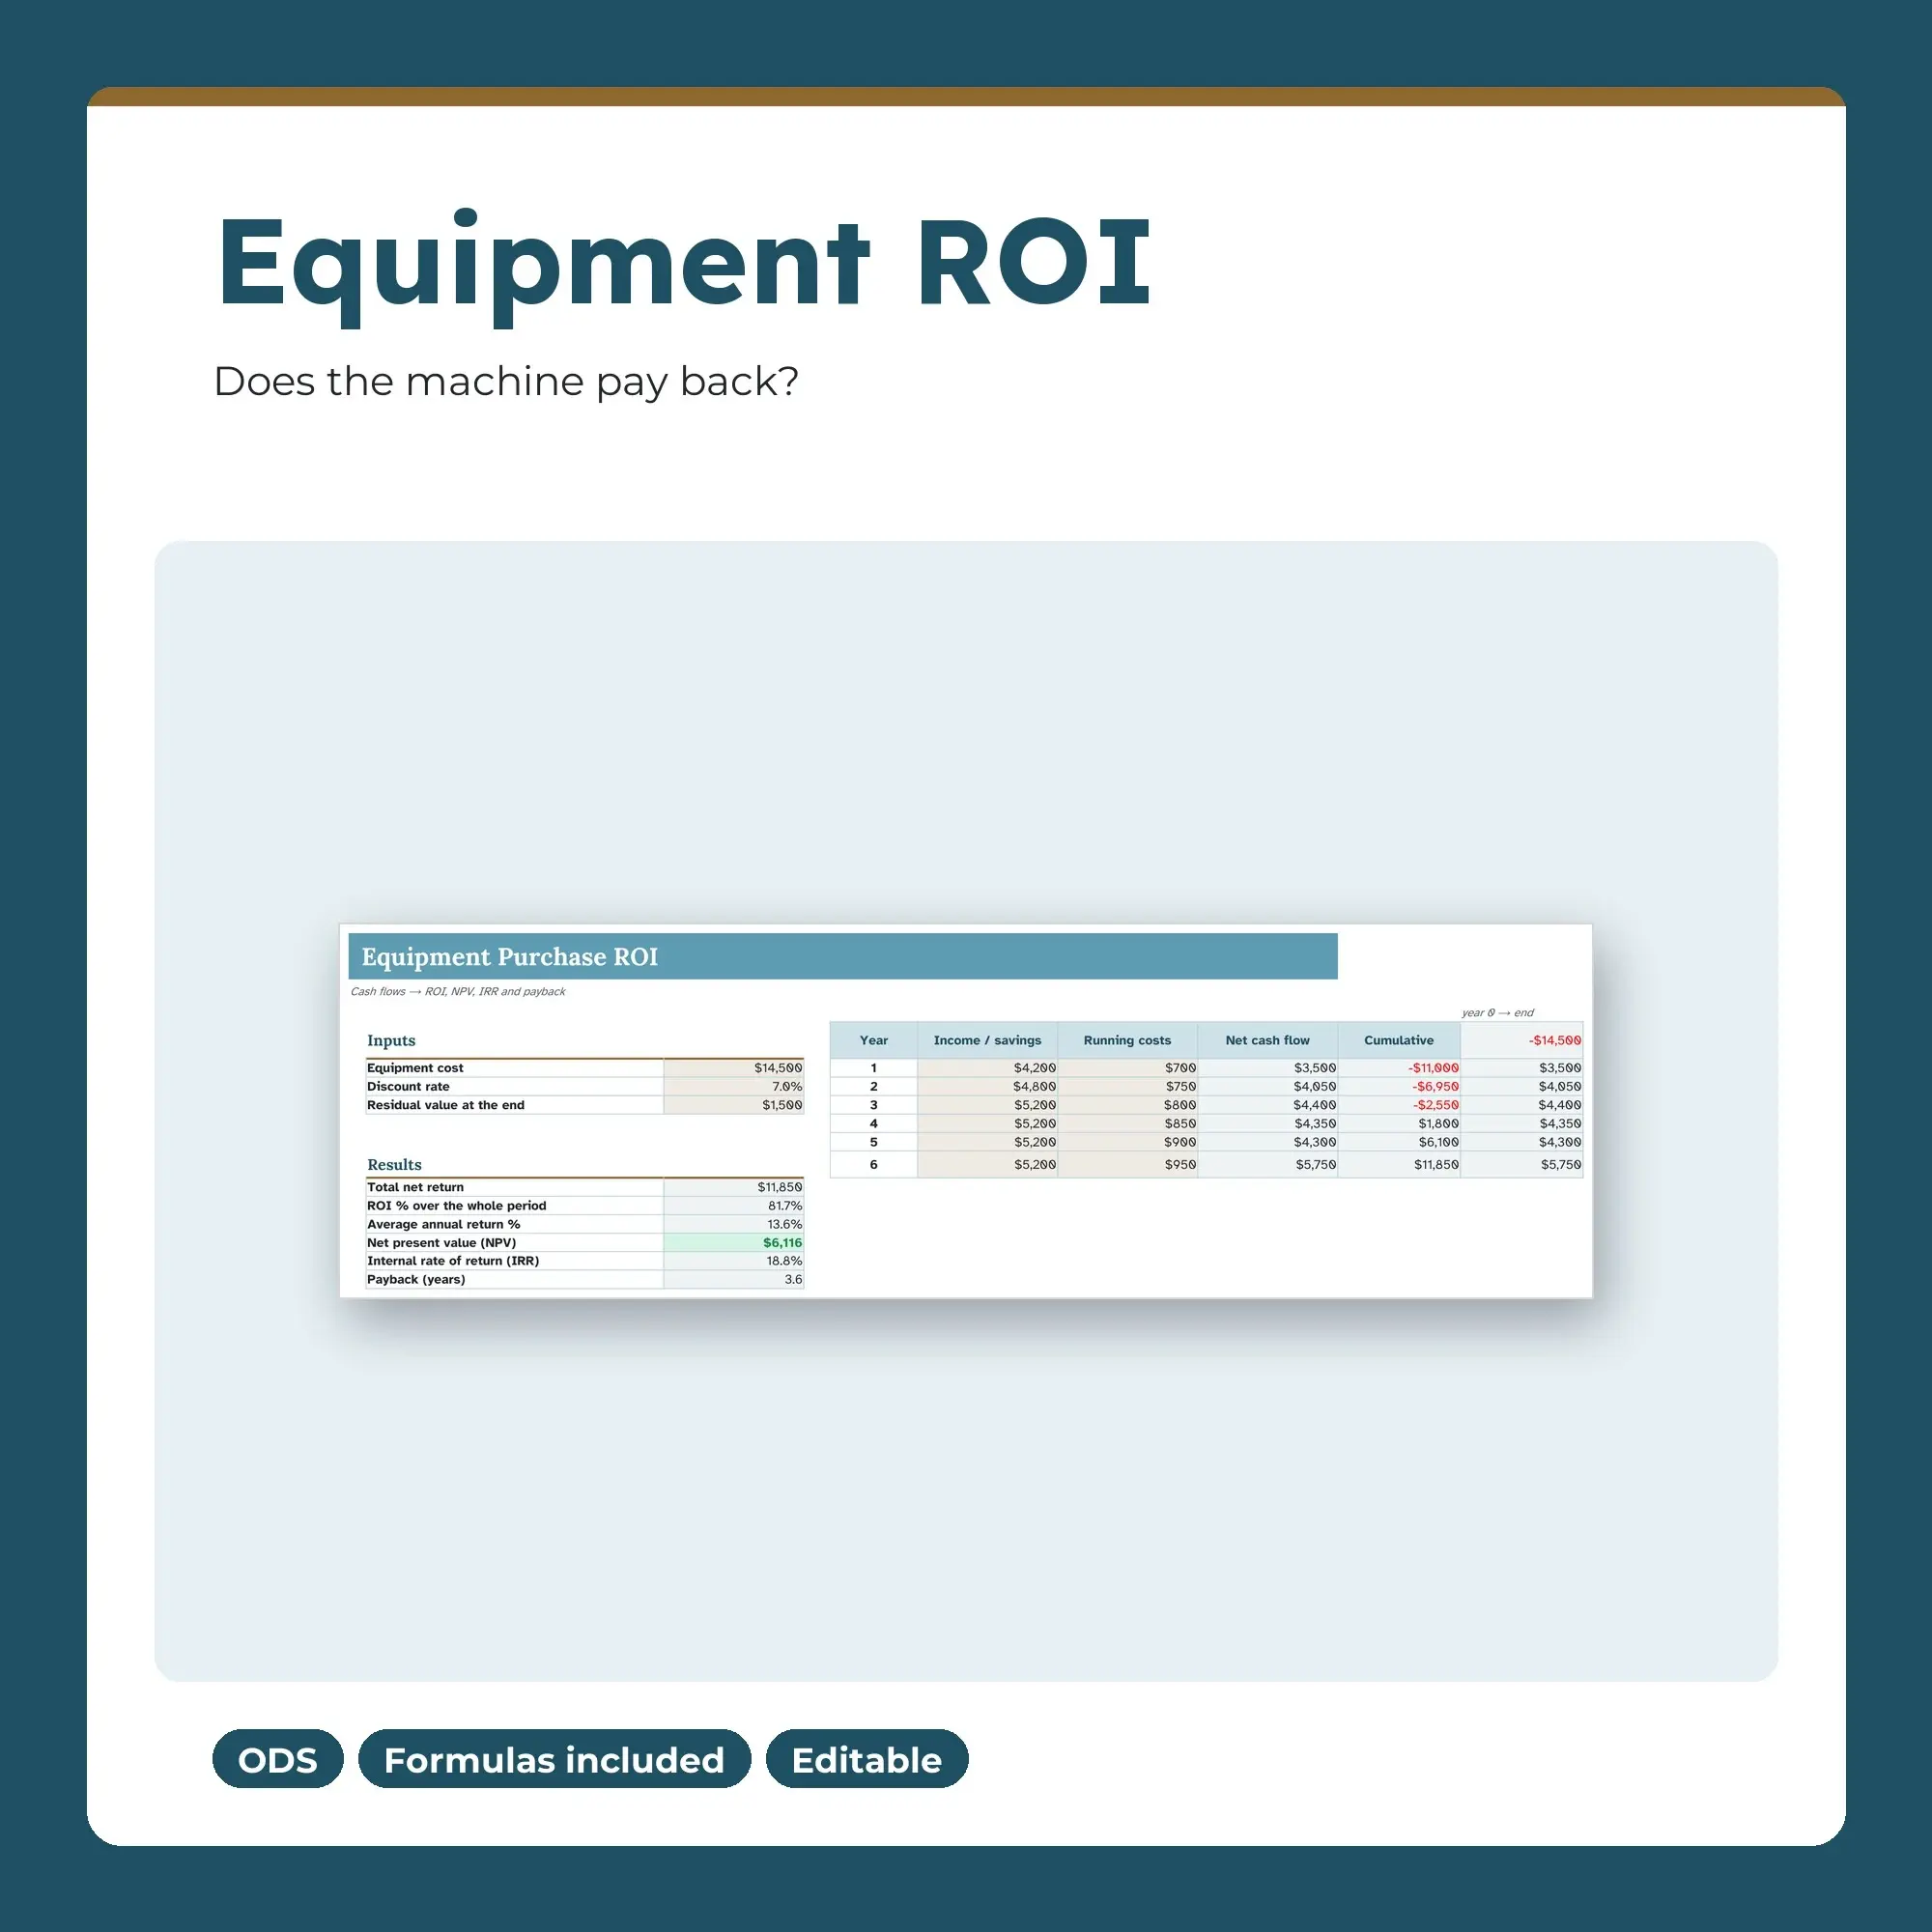Select Year 2 income cell $4,800
1932x1932 pixels.
tap(987, 1087)
